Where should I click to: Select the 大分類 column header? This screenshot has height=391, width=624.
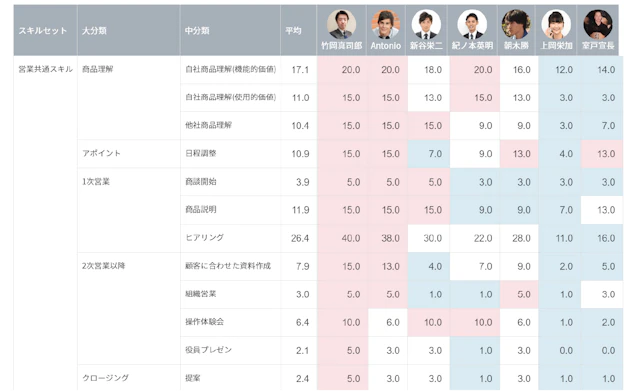click(94, 31)
